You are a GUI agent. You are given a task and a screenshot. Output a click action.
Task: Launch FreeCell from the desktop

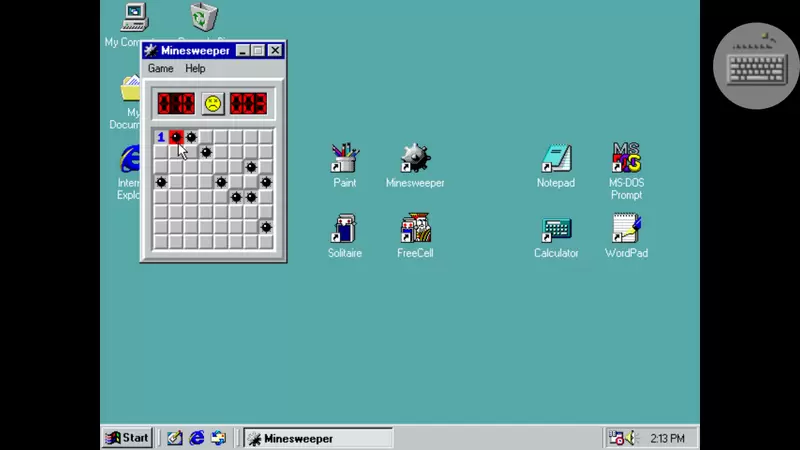pyautogui.click(x=415, y=229)
